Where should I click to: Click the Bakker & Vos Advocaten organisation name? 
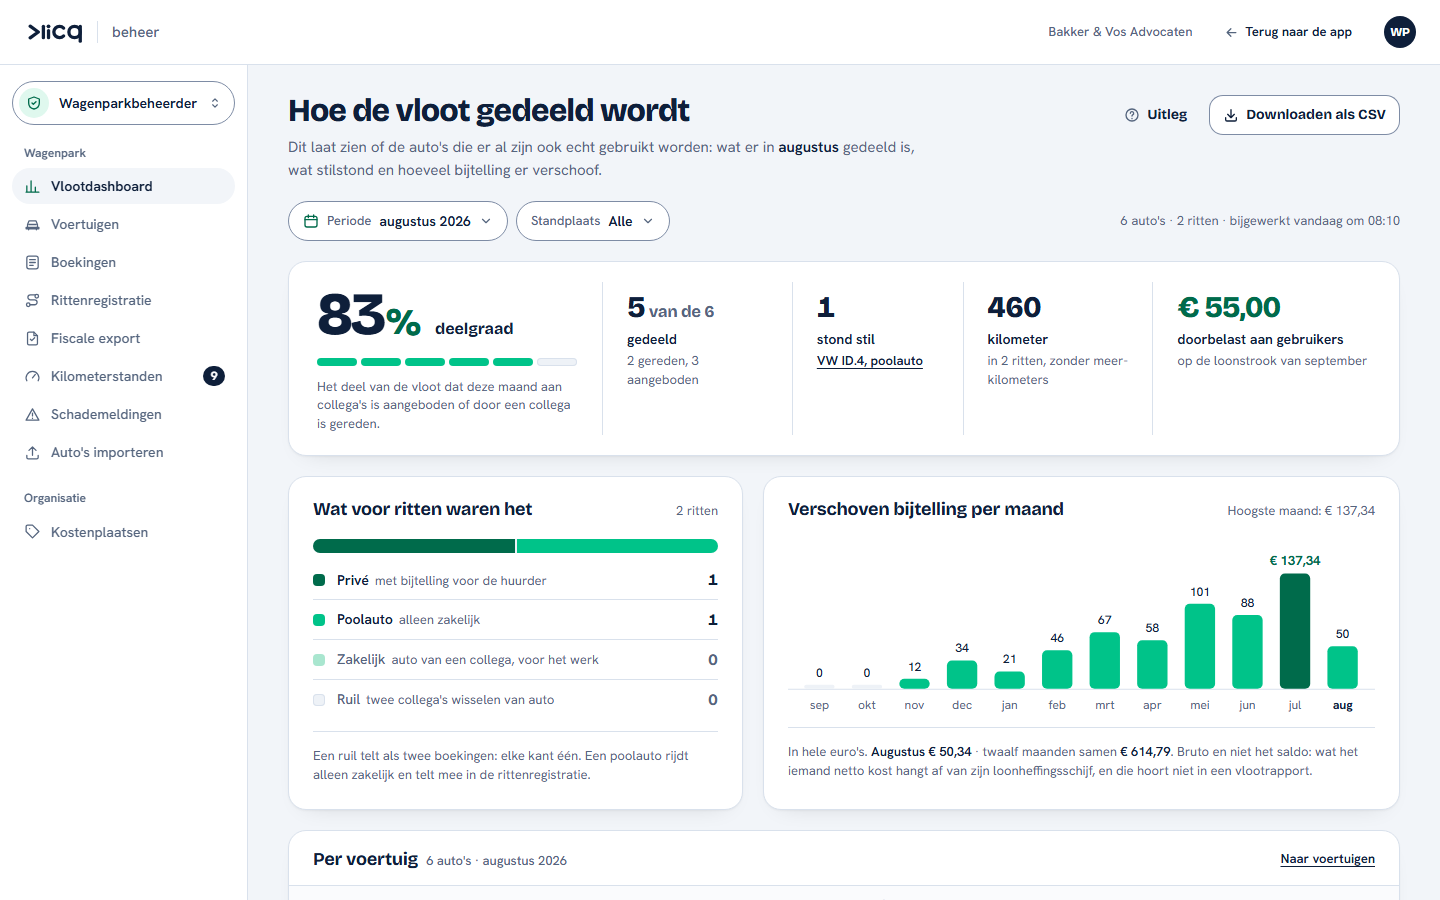(1120, 32)
